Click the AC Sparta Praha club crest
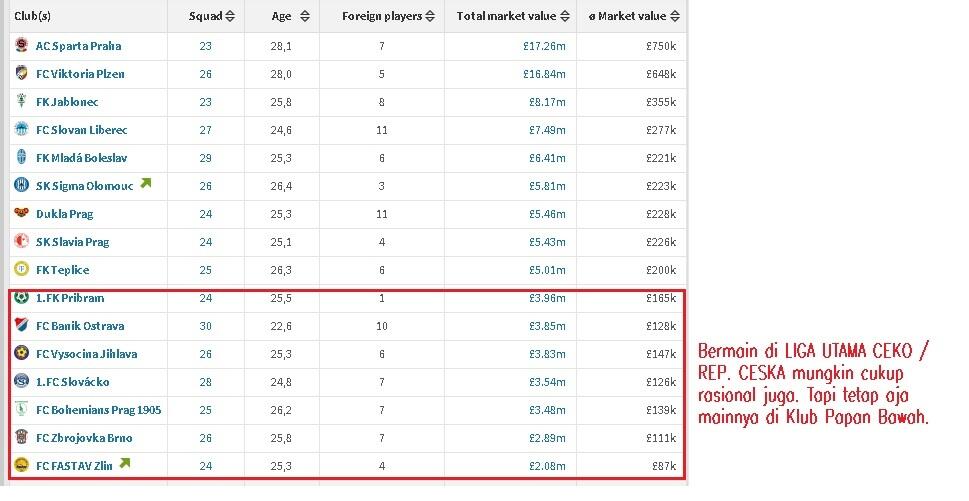 pos(22,45)
